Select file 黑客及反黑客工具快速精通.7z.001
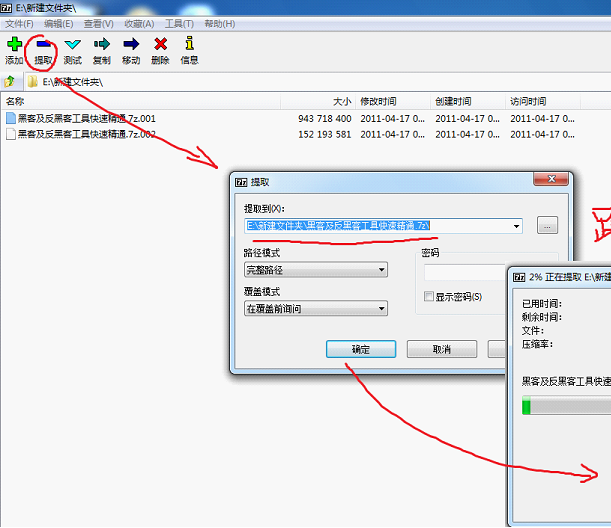The image size is (611, 528). (x=87, y=118)
